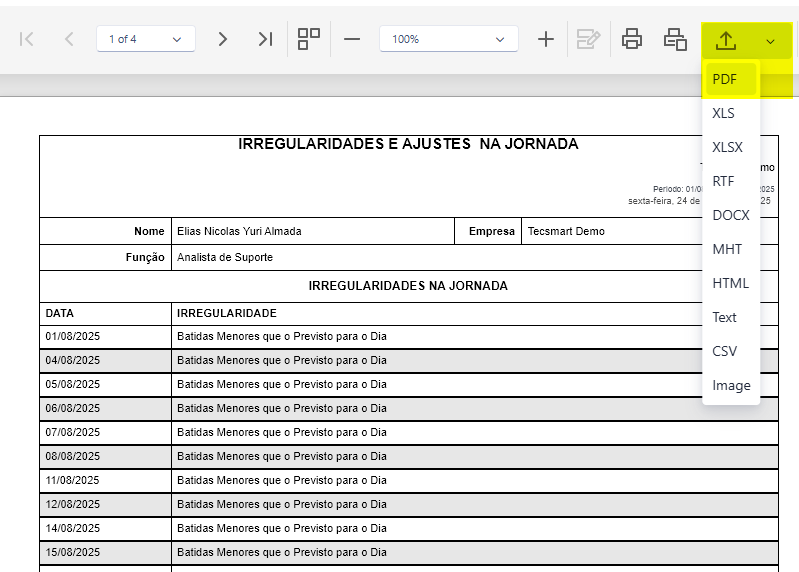Go to previous page
Screen dimensions: 799x572
coord(69,39)
